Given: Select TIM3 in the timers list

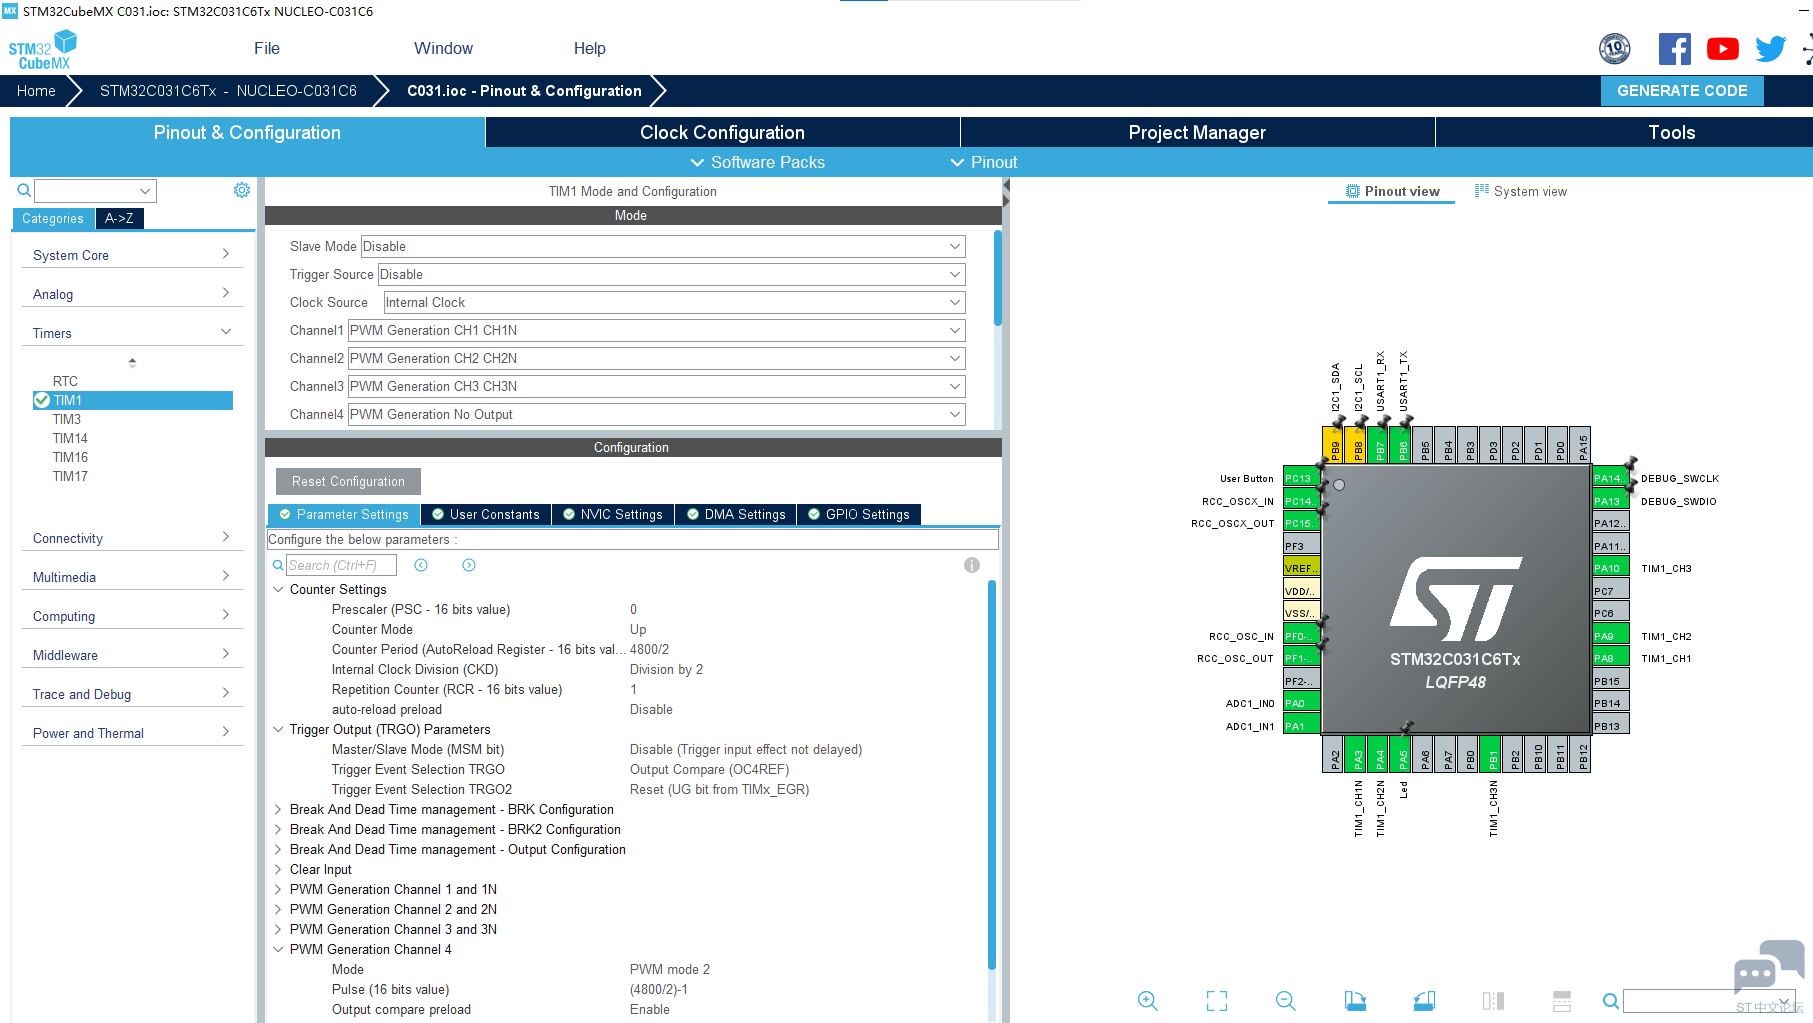Looking at the screenshot, I should [67, 419].
